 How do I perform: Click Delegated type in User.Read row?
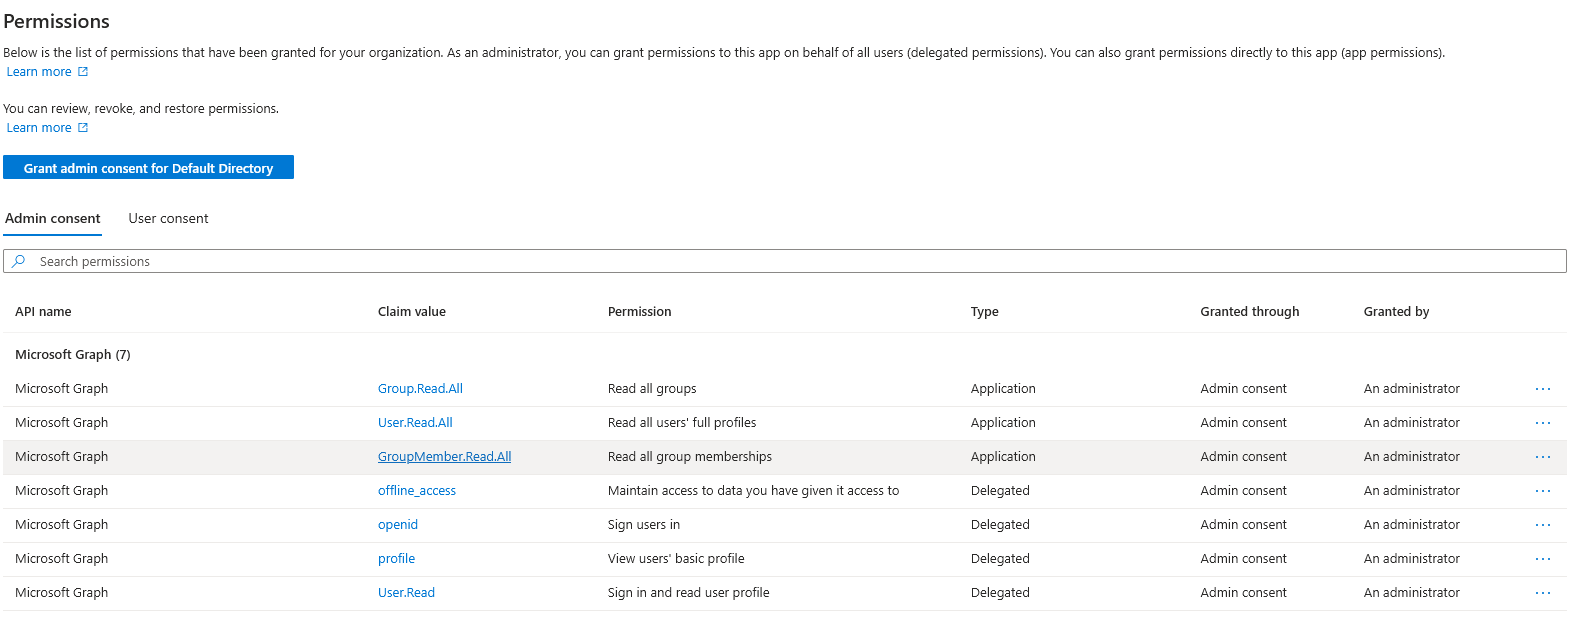coord(1000,593)
